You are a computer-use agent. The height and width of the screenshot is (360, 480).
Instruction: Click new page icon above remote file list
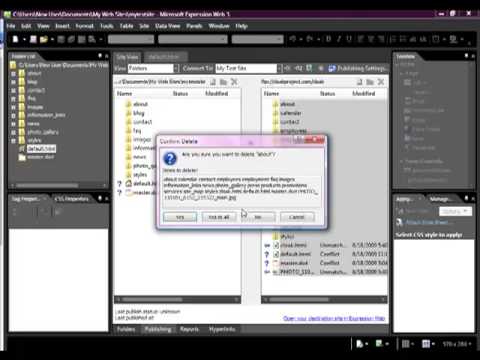[x=359, y=82]
